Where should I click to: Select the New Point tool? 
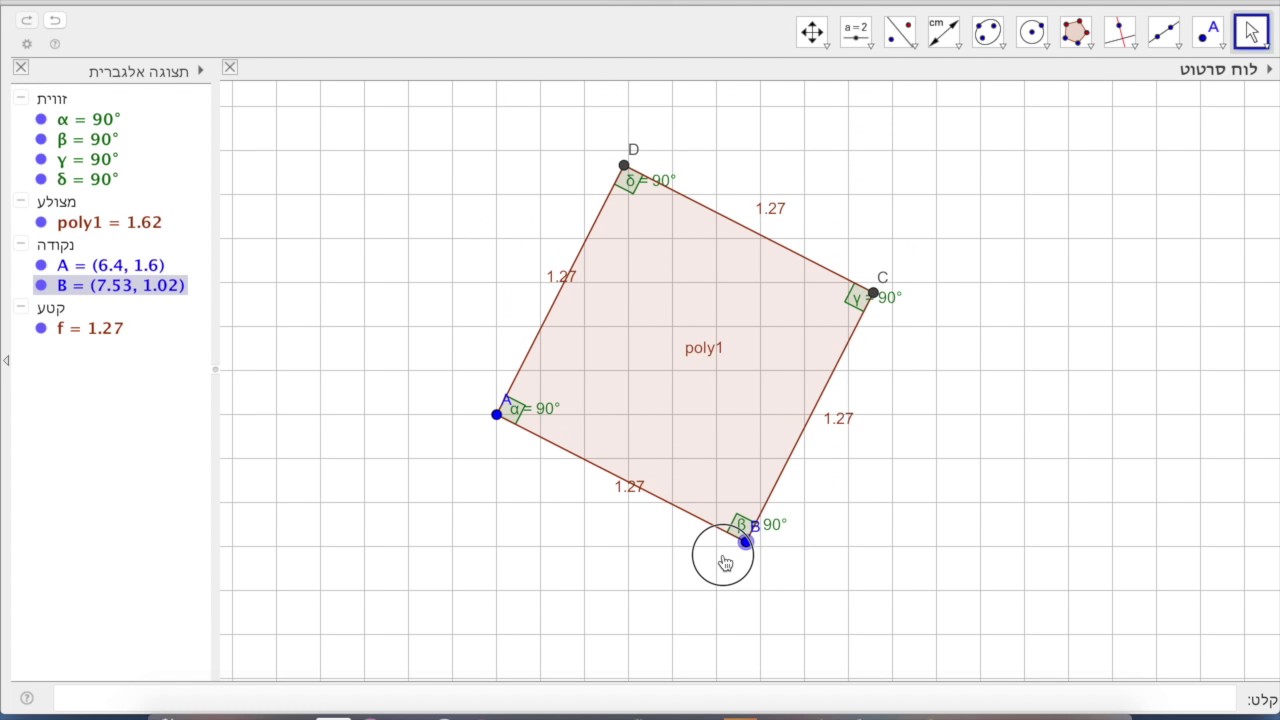pyautogui.click(x=1208, y=32)
